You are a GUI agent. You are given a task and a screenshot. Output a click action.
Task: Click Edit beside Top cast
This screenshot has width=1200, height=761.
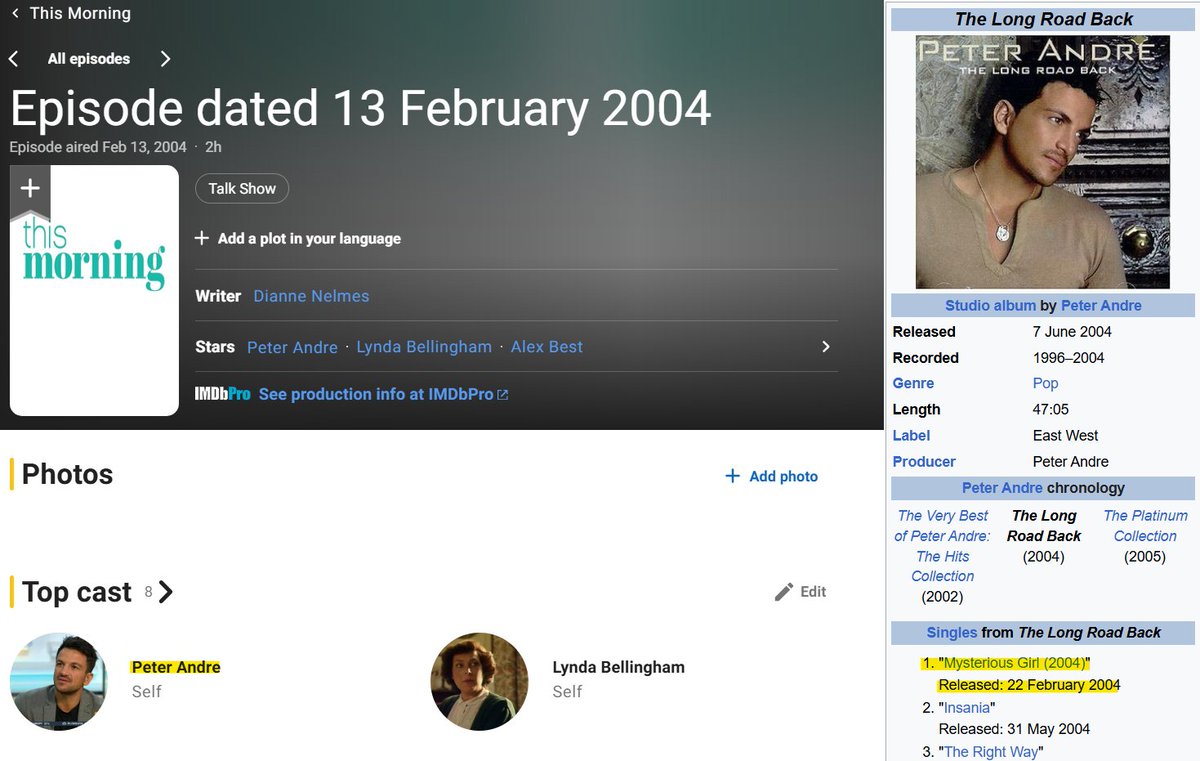(x=813, y=591)
